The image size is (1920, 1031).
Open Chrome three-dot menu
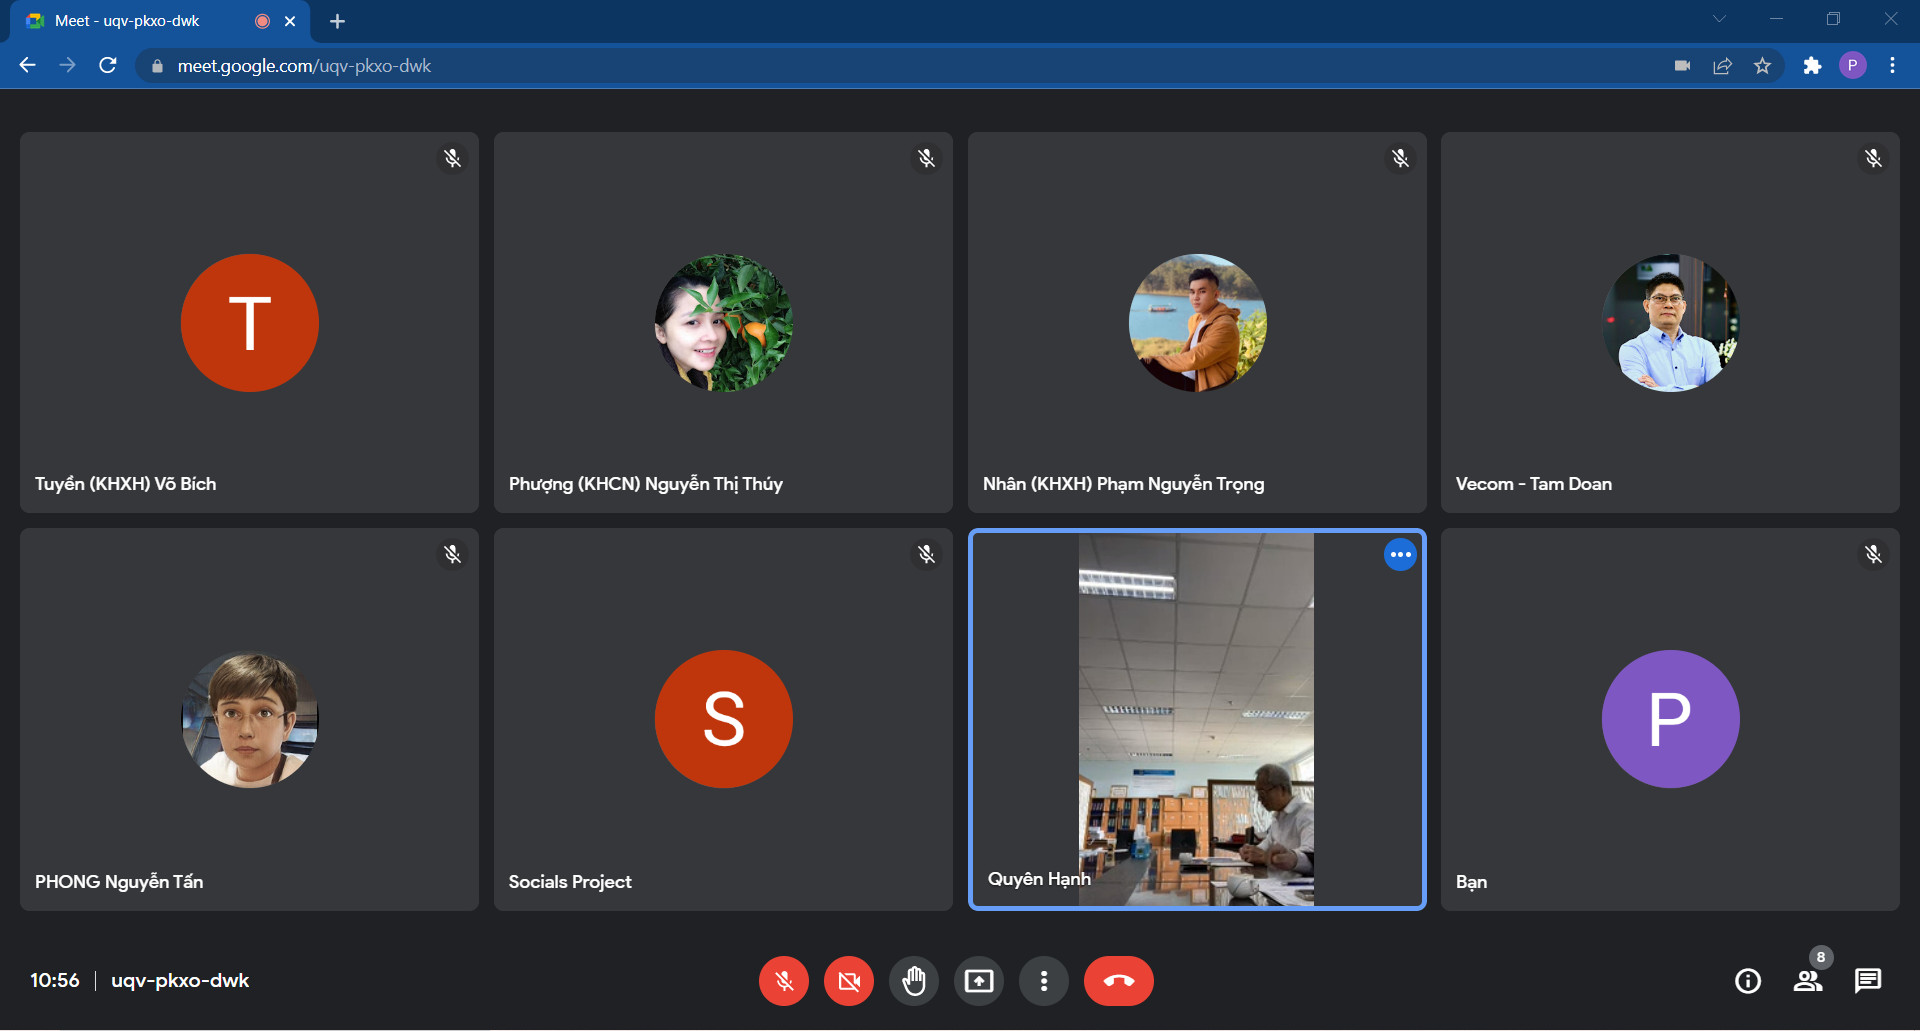(x=1892, y=66)
